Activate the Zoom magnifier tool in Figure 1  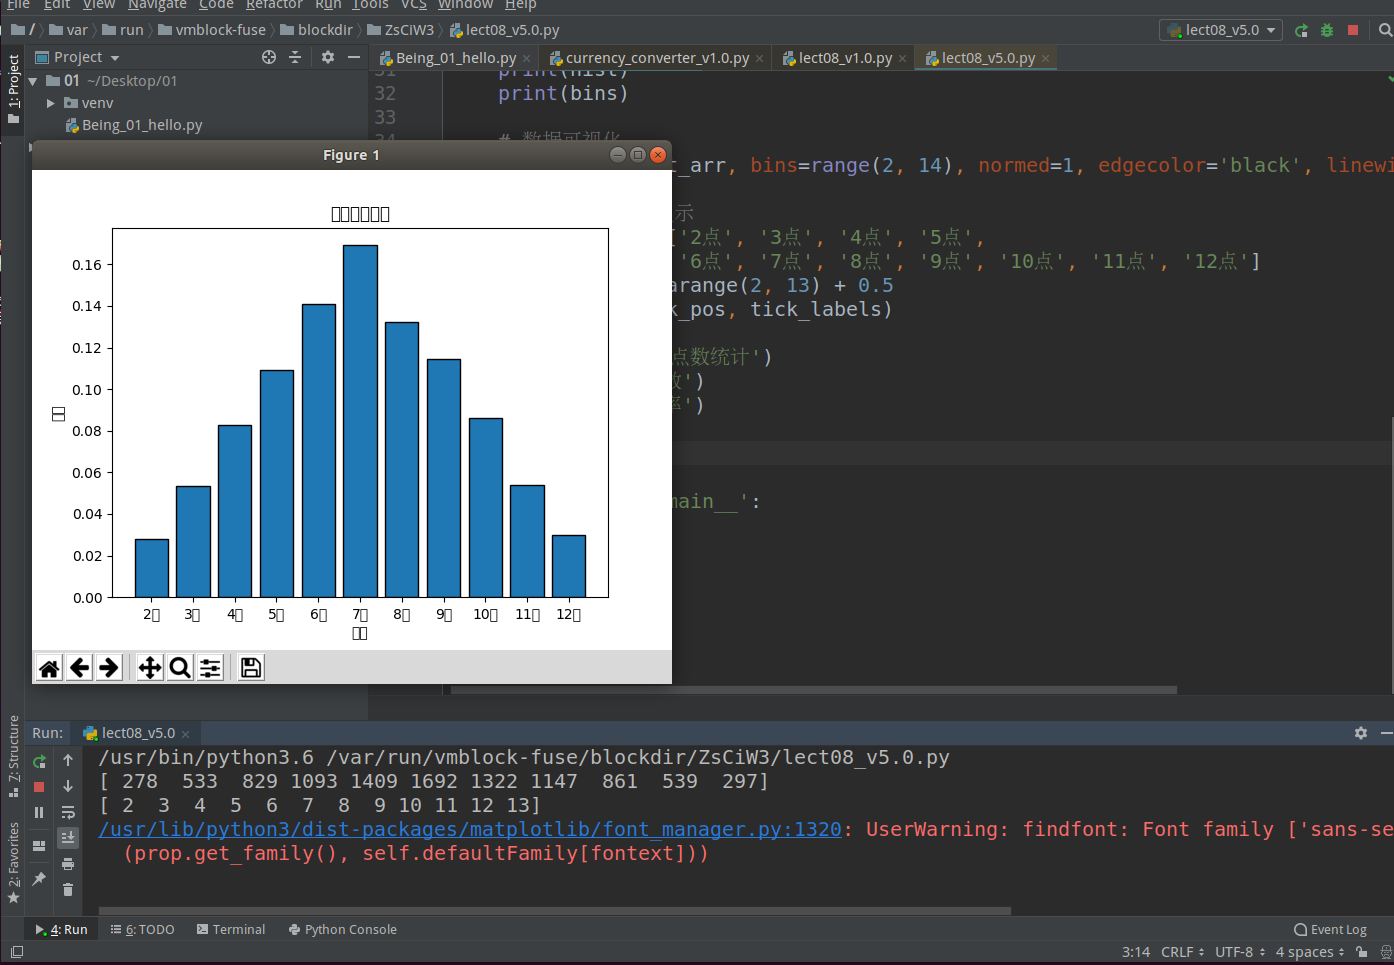180,668
